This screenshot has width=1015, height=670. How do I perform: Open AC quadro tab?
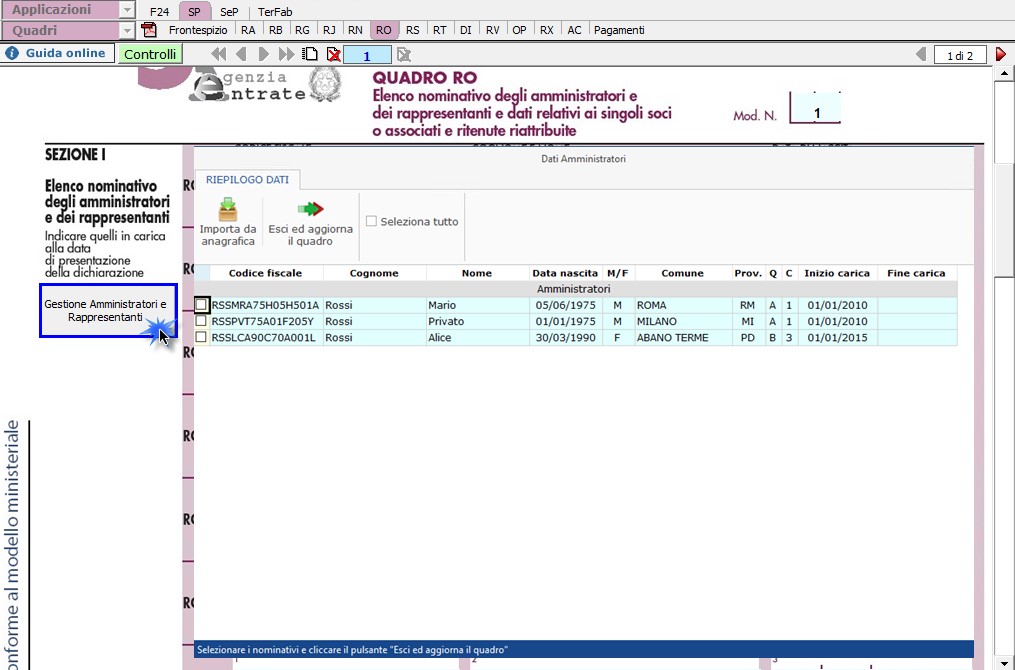click(574, 30)
